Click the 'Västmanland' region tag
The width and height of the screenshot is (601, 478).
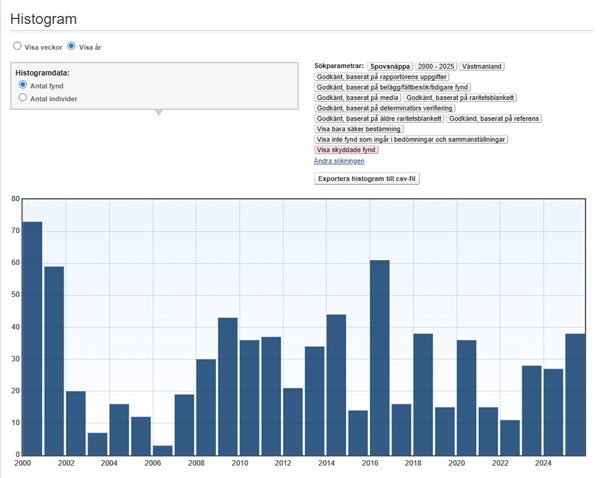(x=482, y=66)
